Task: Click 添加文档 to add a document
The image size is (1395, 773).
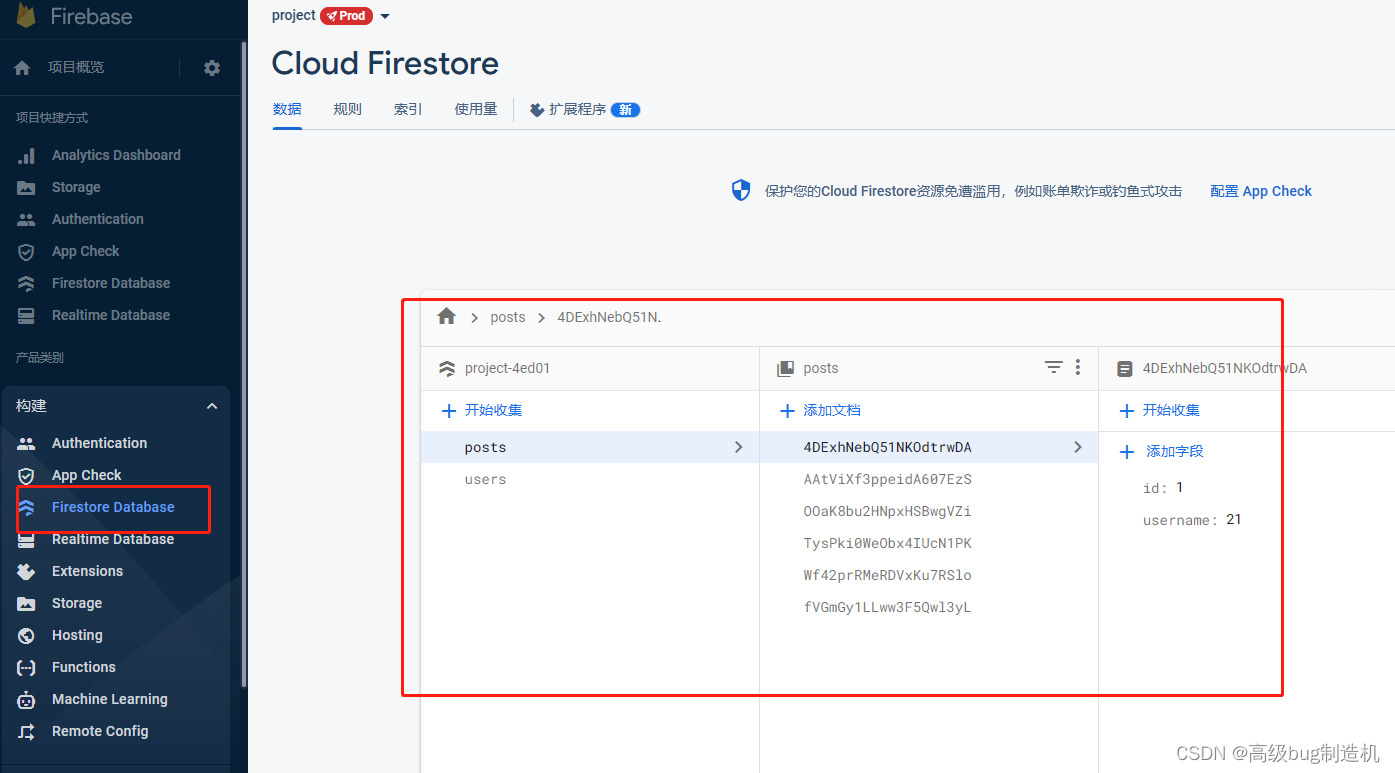Action: (828, 410)
